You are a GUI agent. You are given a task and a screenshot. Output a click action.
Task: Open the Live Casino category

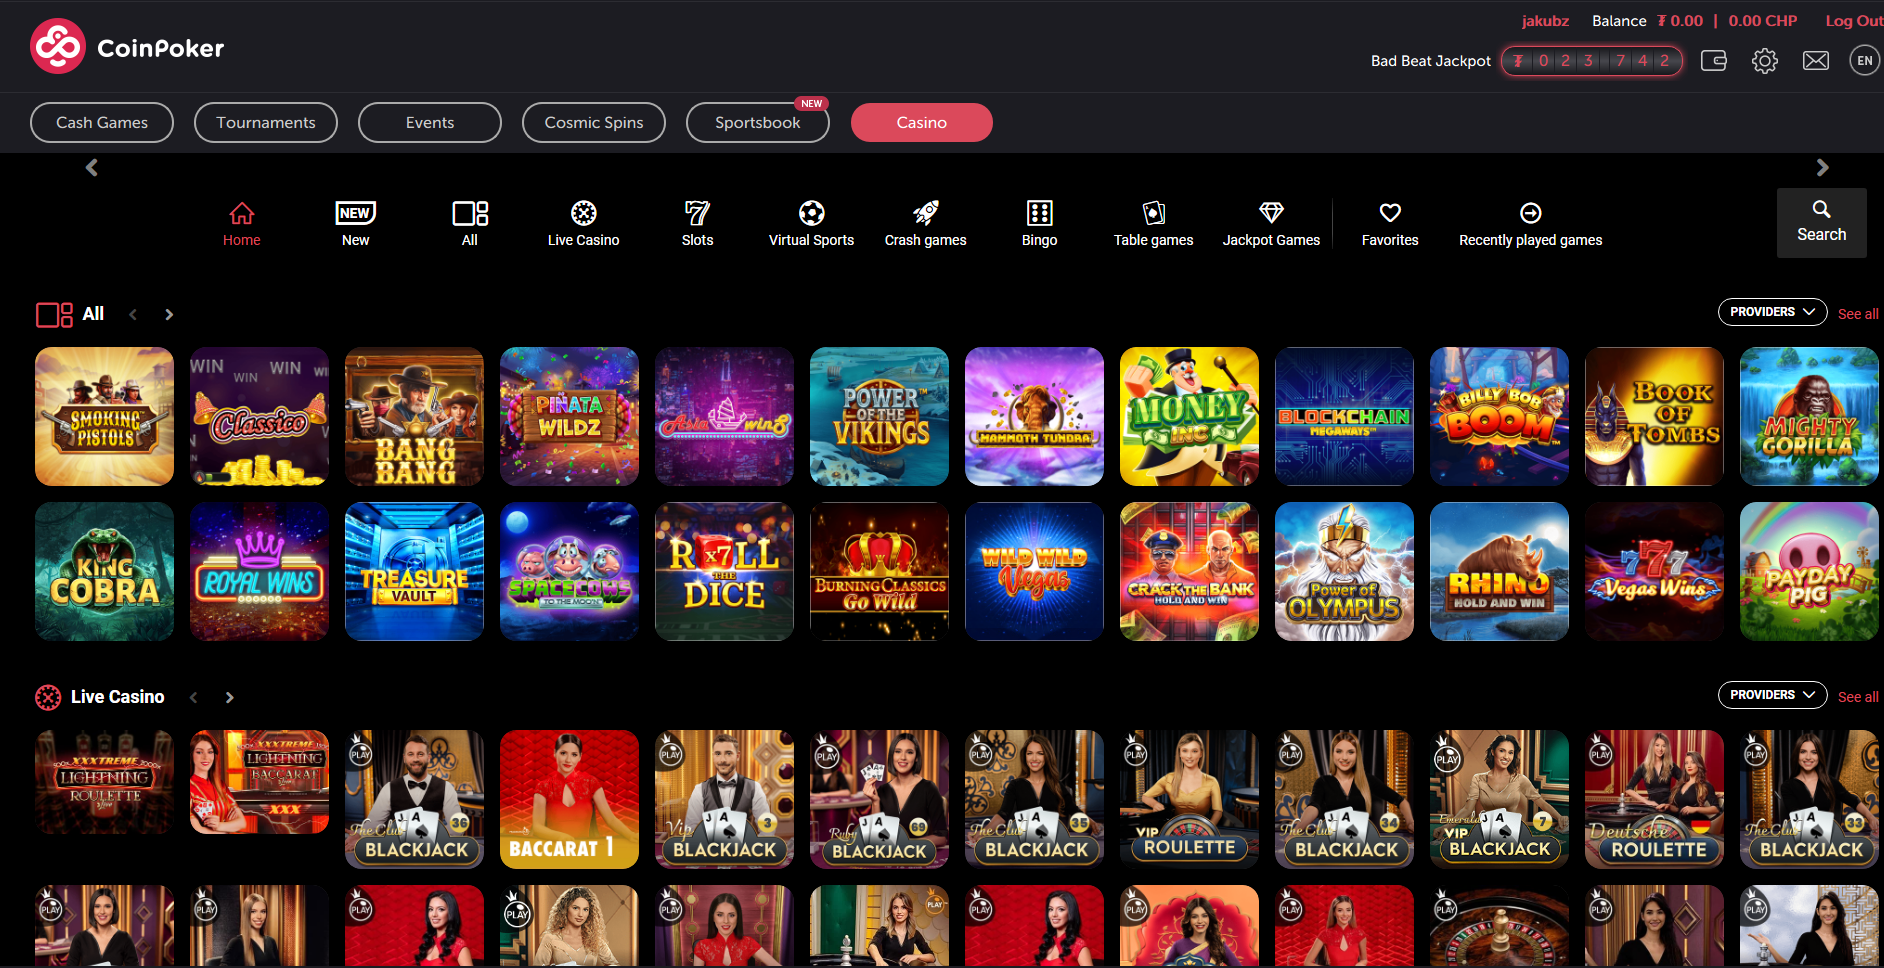pyautogui.click(x=584, y=224)
